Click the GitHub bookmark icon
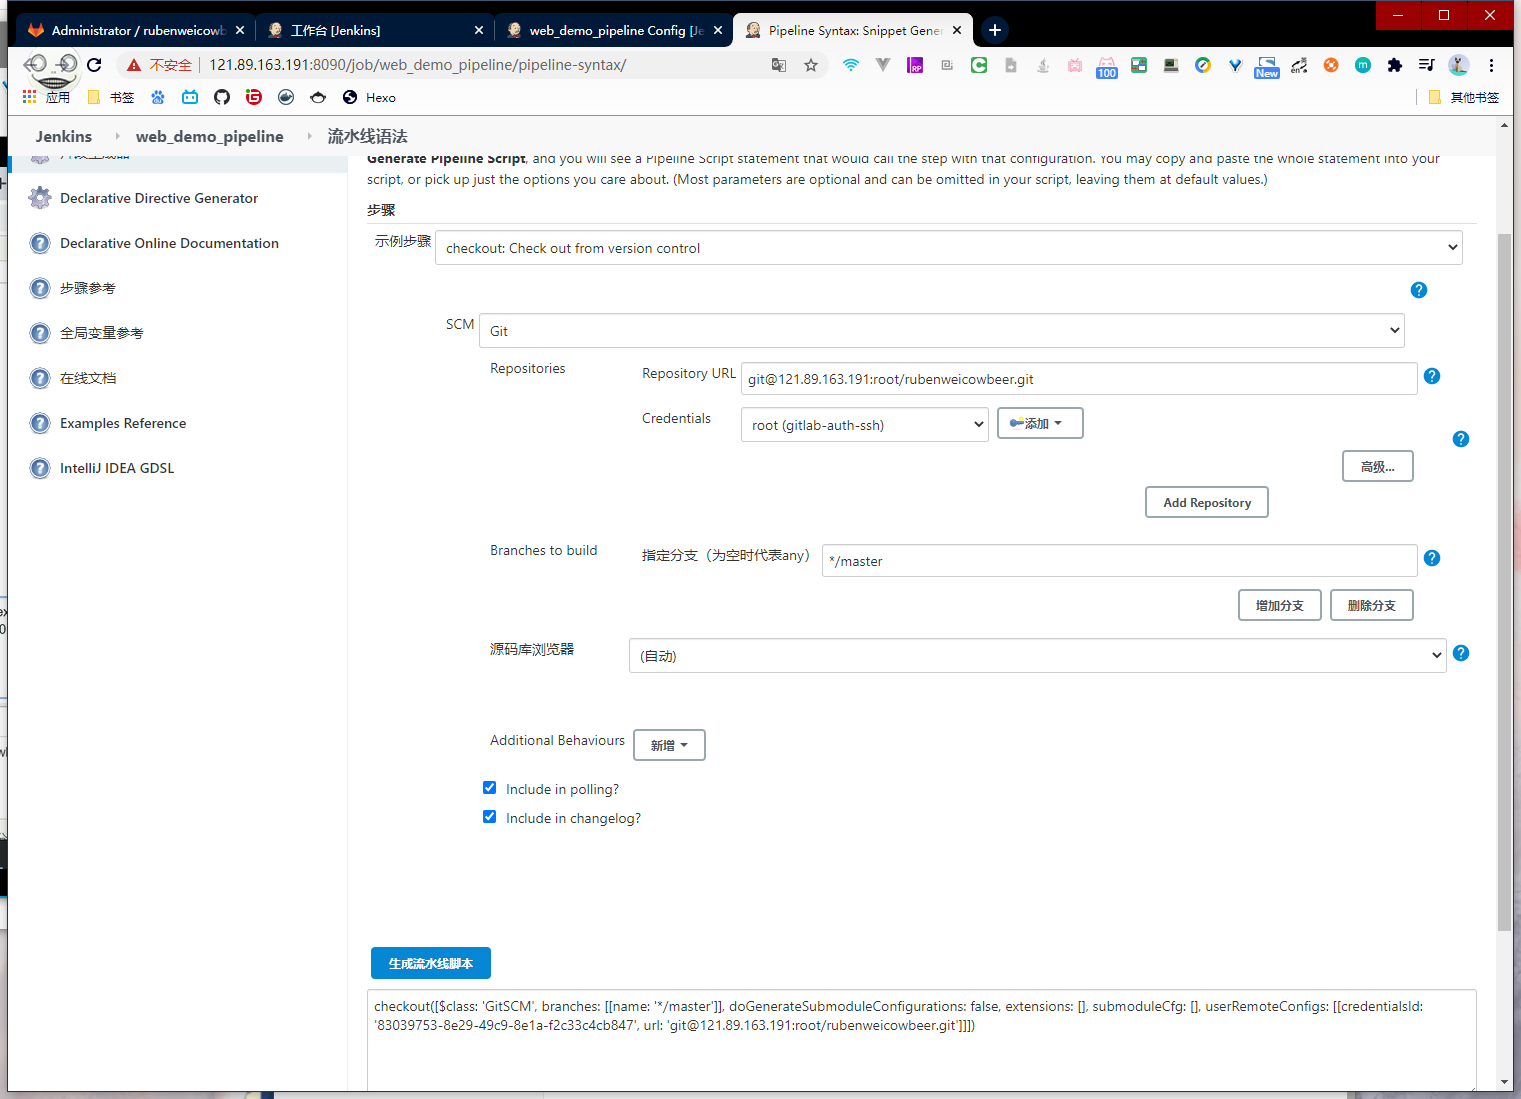1521x1099 pixels. (222, 97)
